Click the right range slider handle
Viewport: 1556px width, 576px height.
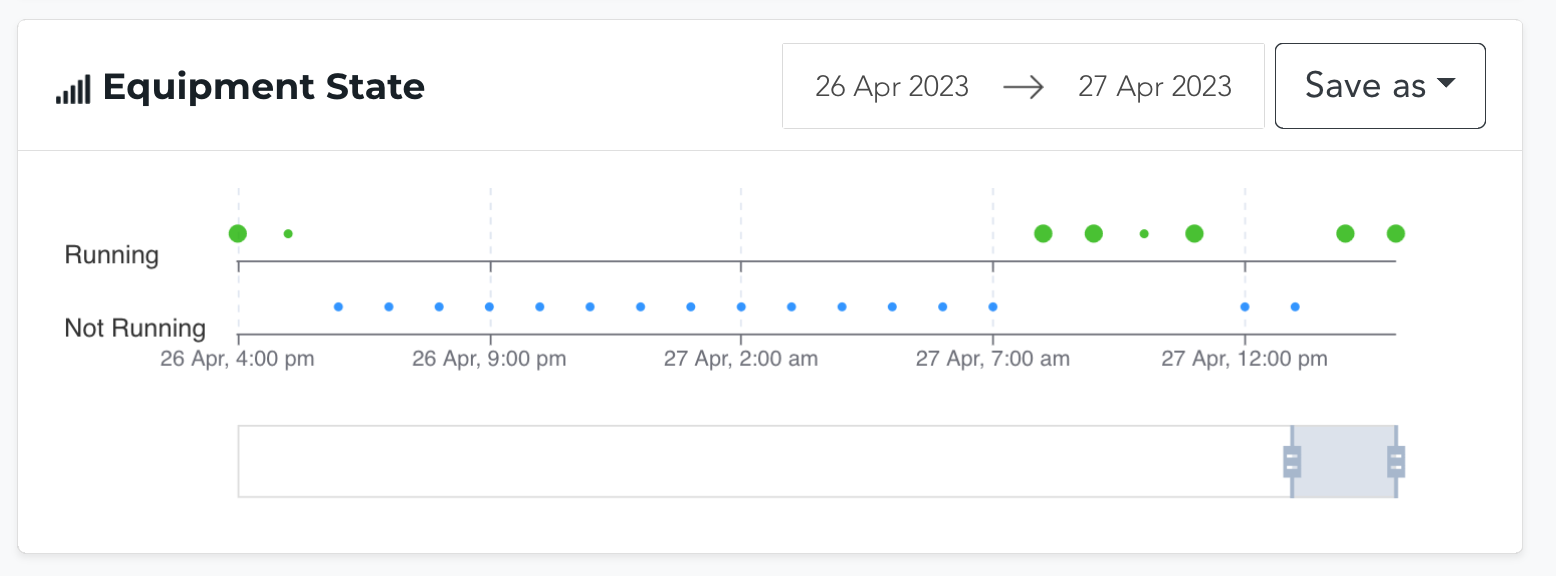[x=1396, y=461]
